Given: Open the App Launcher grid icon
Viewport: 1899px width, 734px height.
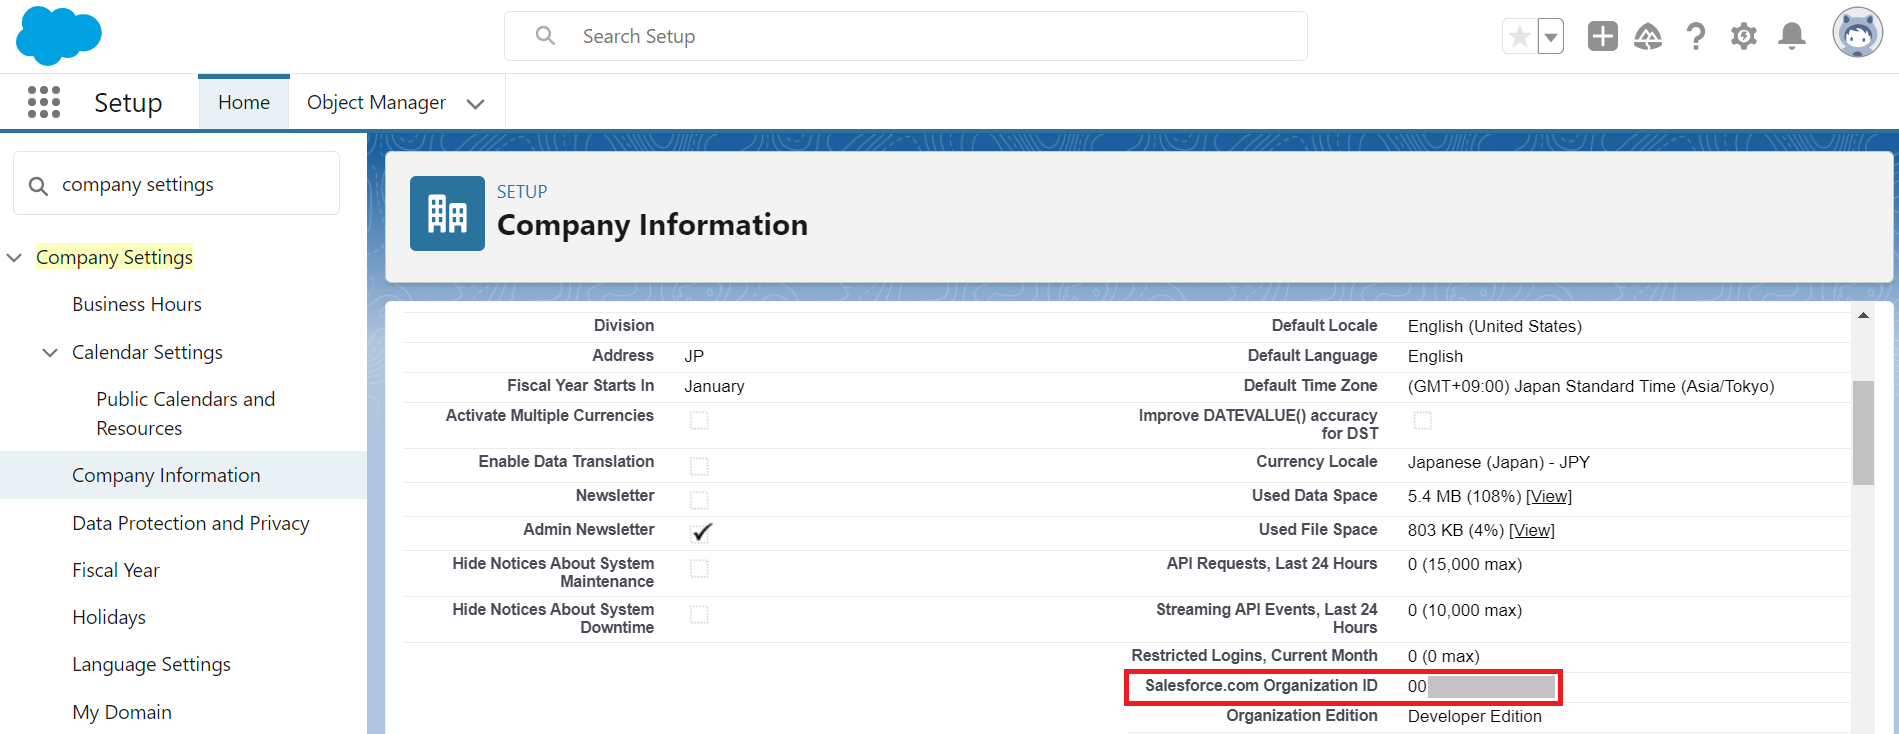Looking at the screenshot, I should pyautogui.click(x=44, y=102).
